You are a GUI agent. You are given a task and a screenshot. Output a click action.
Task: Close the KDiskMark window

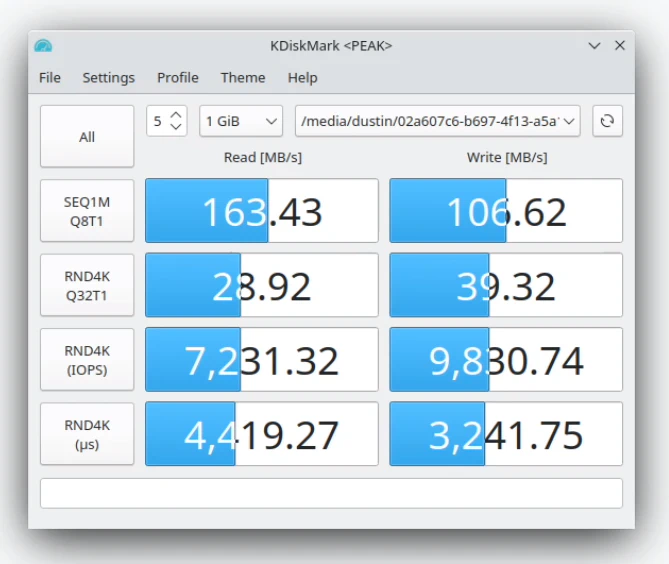pyautogui.click(x=620, y=45)
